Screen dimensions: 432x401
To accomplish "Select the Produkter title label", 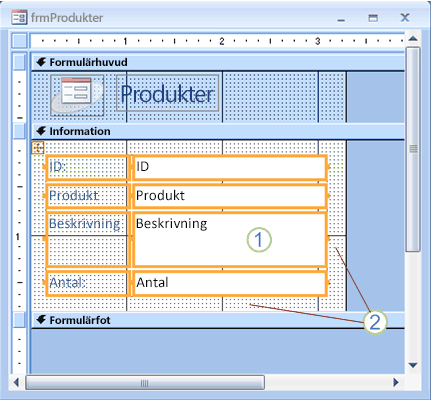I will point(167,93).
